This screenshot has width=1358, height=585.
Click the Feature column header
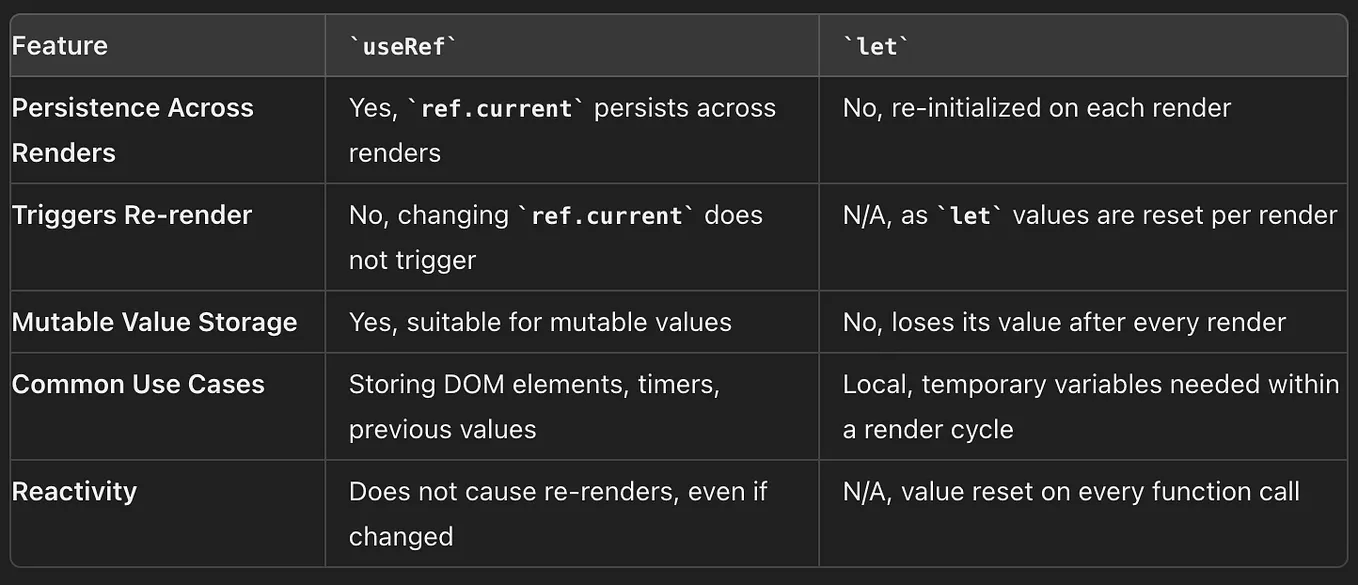point(60,46)
